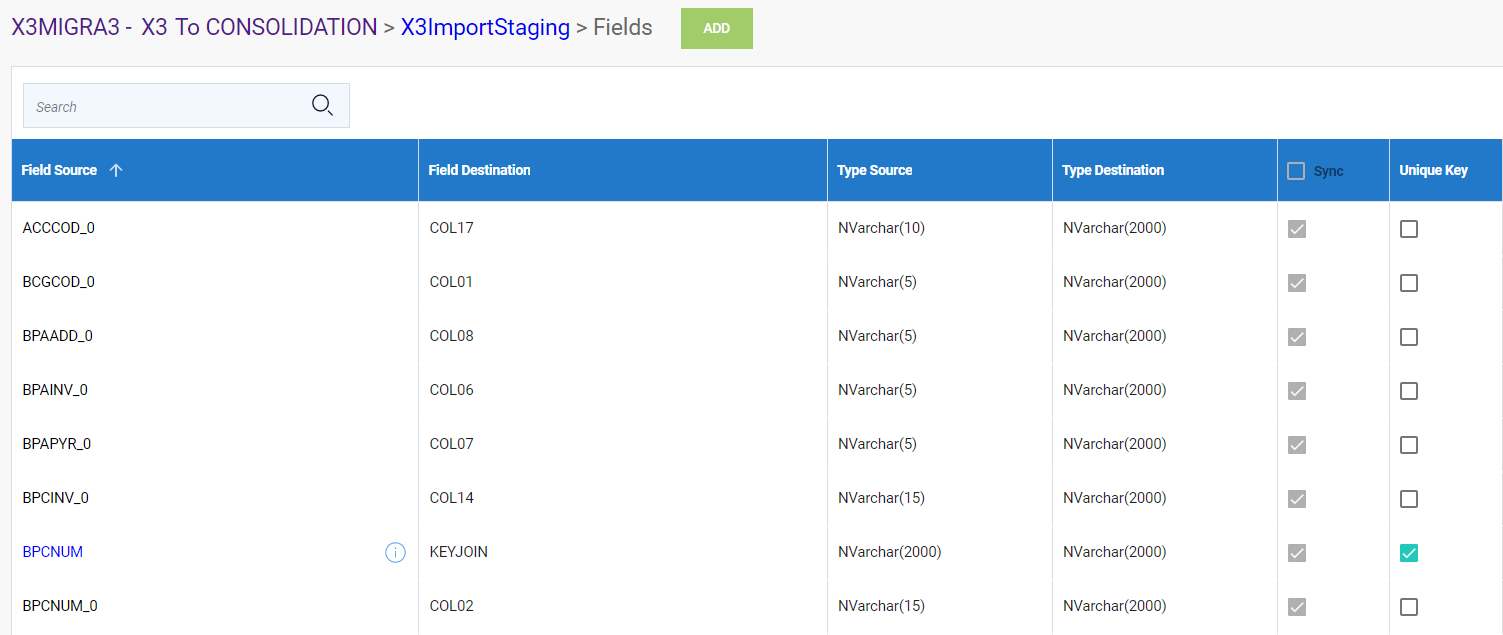Open info icon next to BPCNUM
This screenshot has width=1503, height=635.
(395, 552)
